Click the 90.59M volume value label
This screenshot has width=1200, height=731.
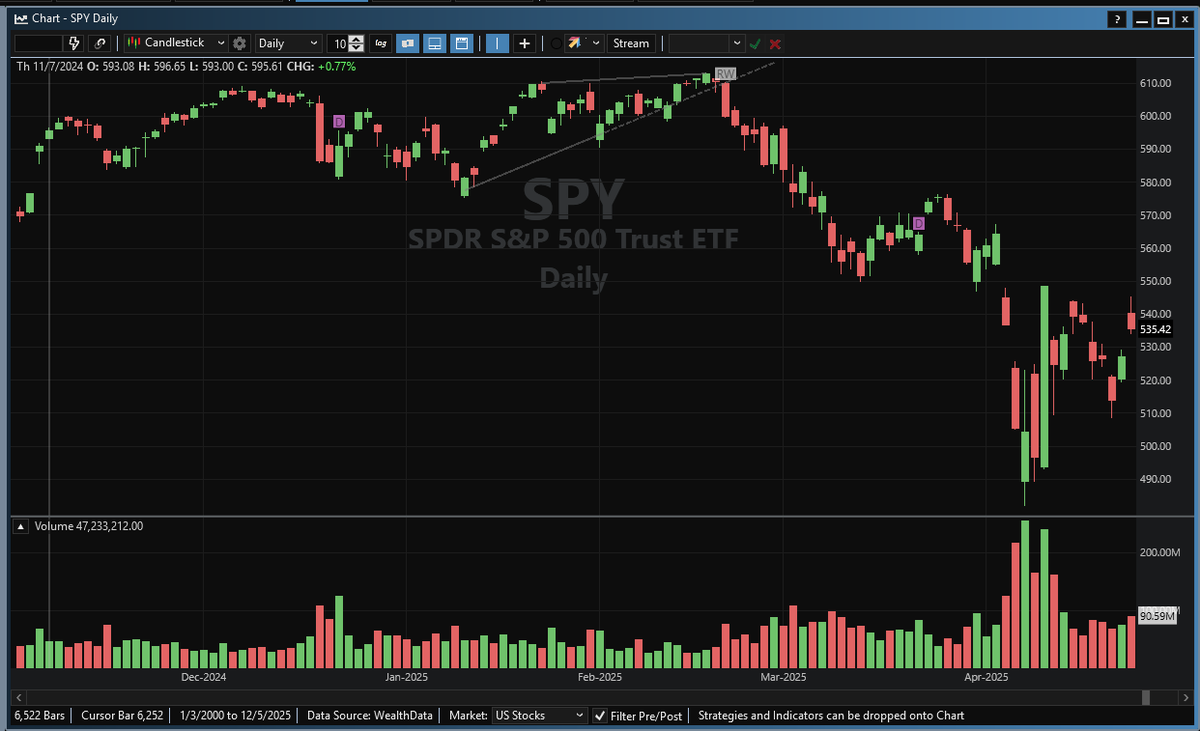click(x=1155, y=617)
